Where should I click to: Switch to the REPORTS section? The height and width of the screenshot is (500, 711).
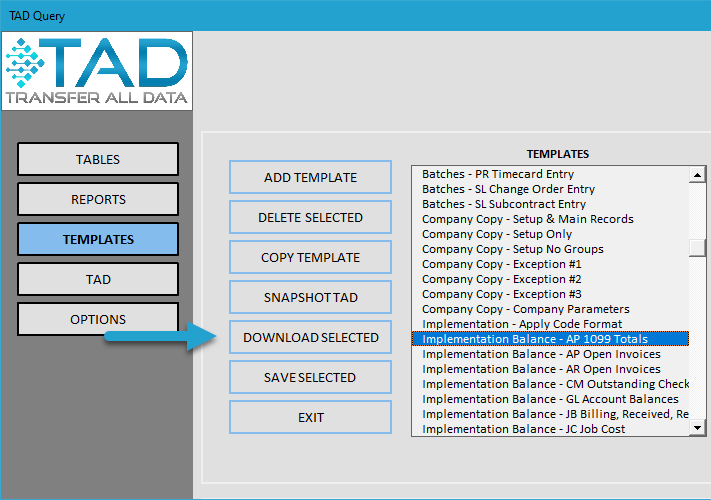pyautogui.click(x=98, y=199)
